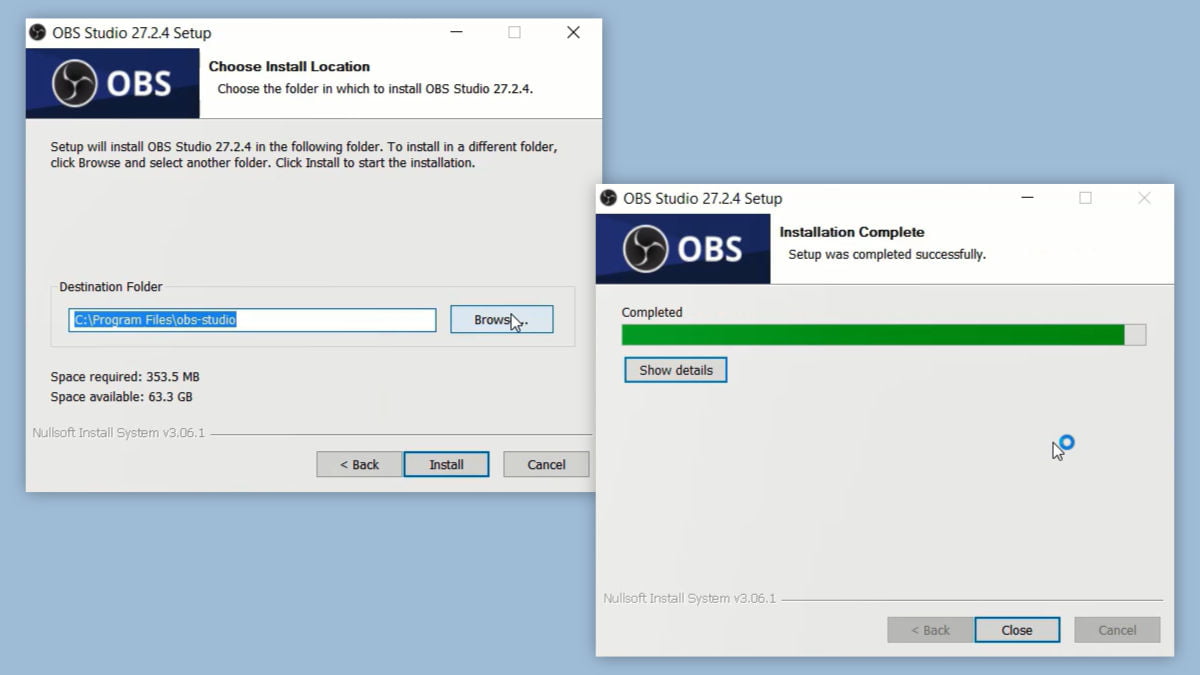Viewport: 1200px width, 675px height.
Task: Click the 'Space available: 63.3 GB' text
Action: (122, 397)
